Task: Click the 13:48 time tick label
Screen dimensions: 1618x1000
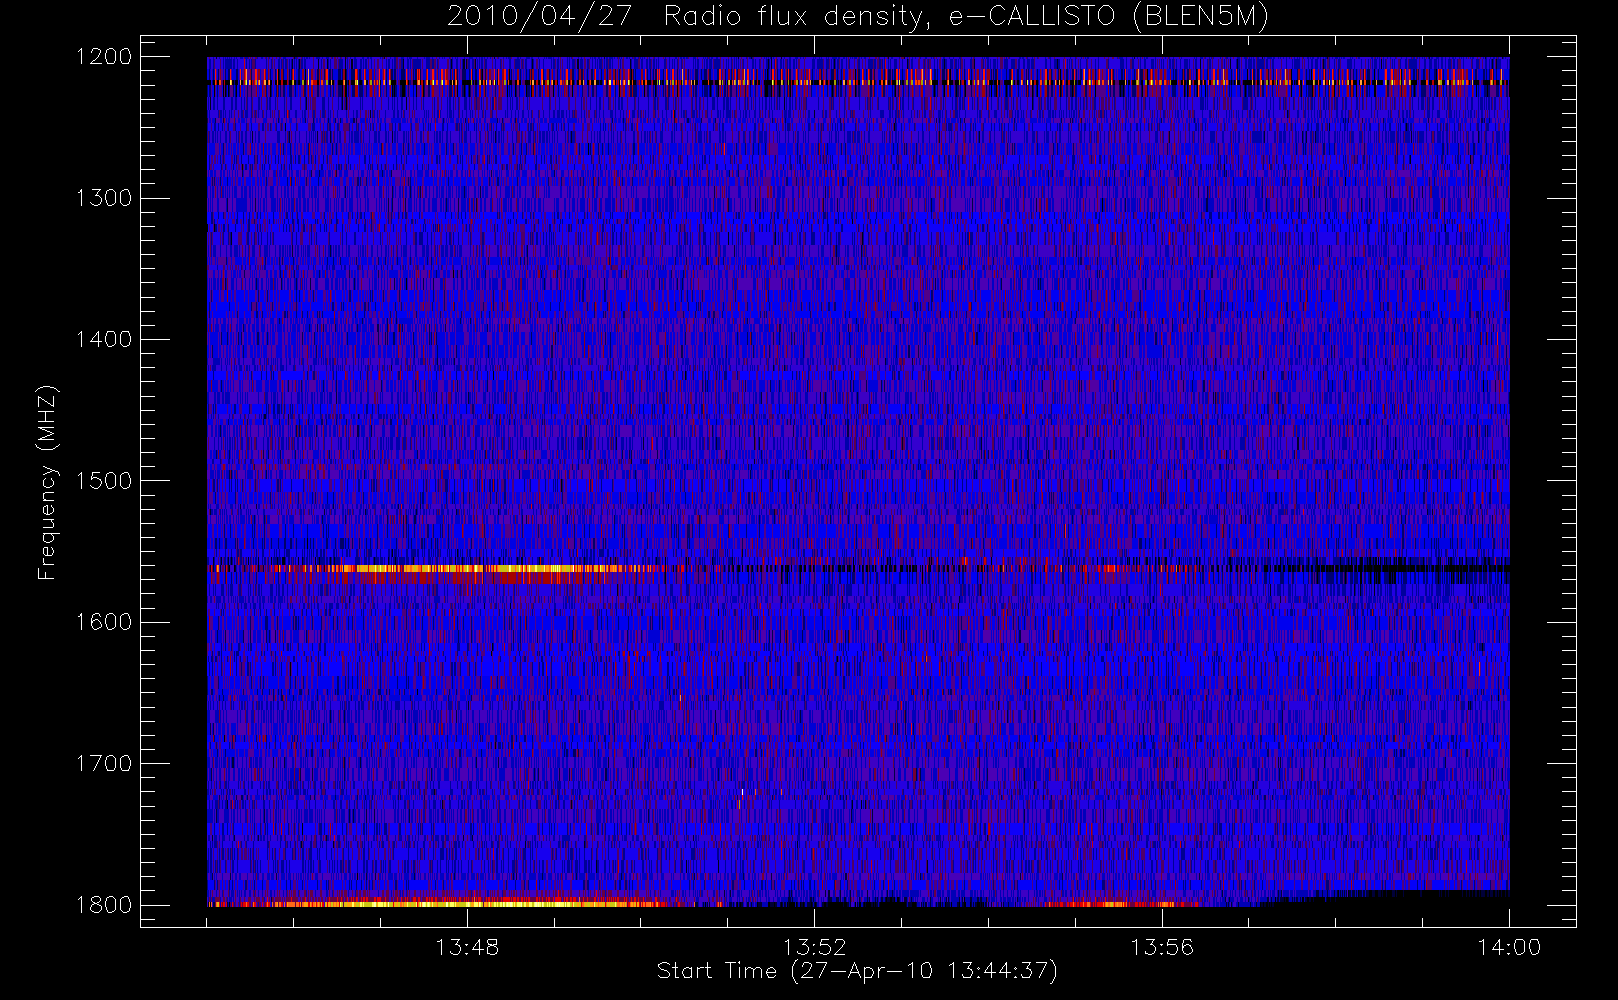Action: [x=467, y=947]
